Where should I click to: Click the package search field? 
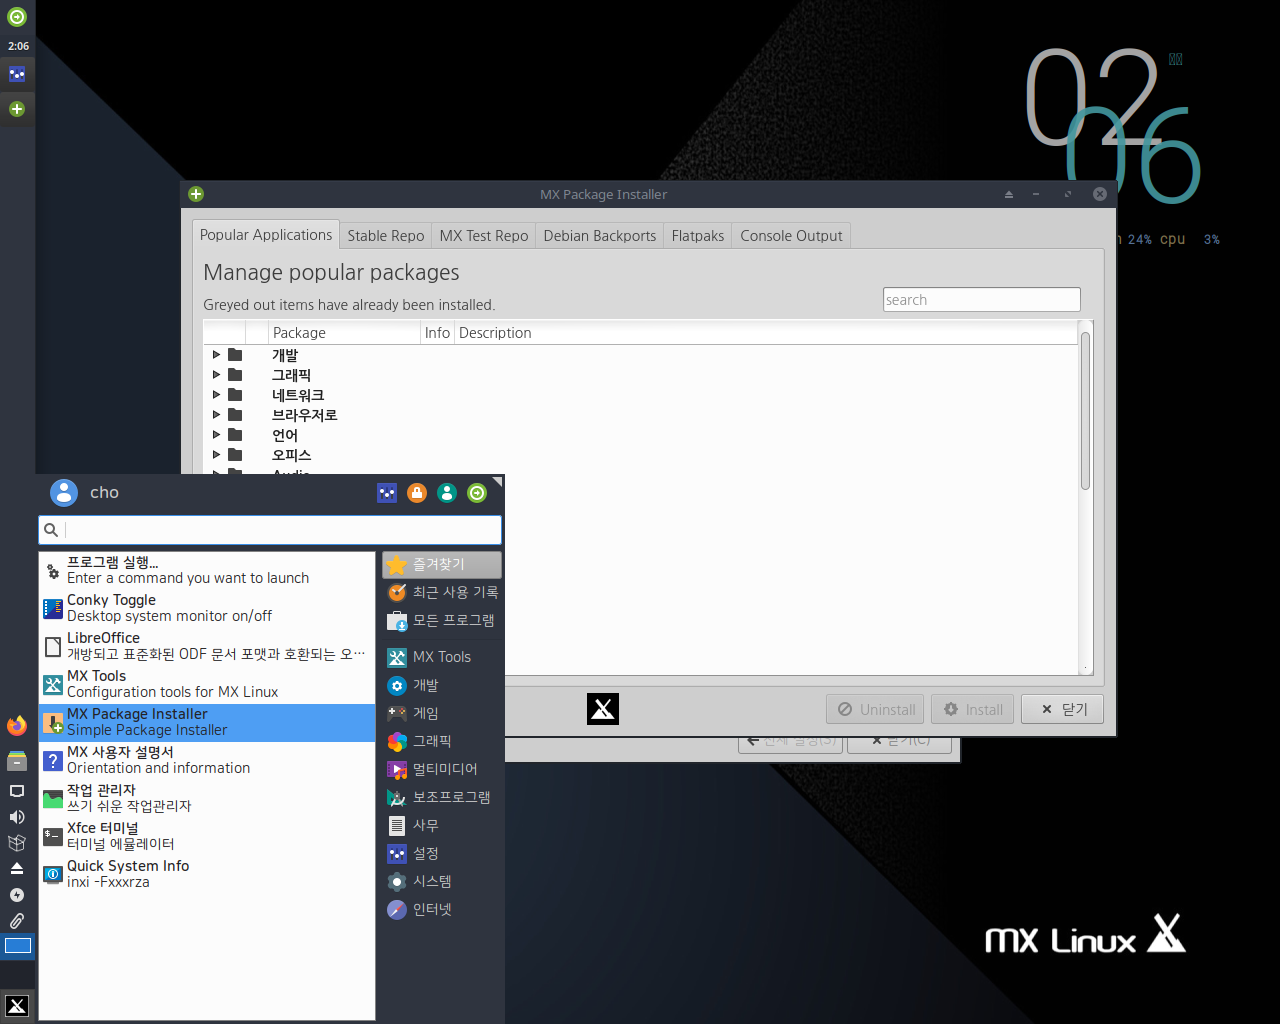point(982,300)
